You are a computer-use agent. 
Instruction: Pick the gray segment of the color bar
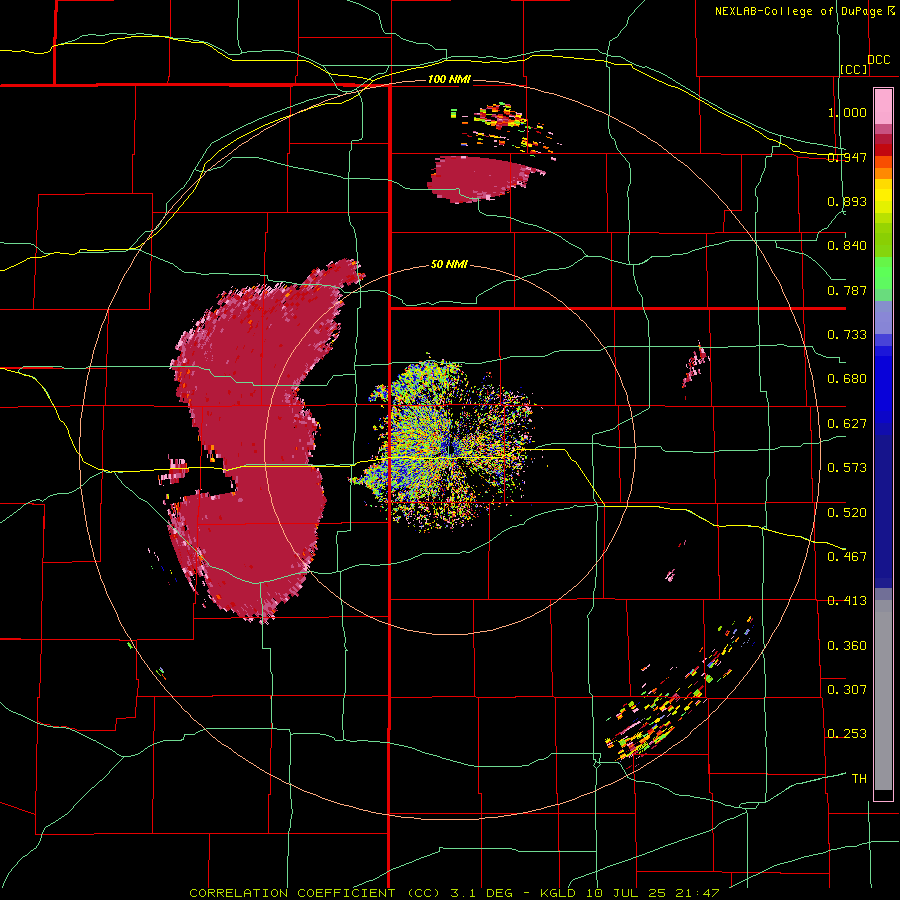click(883, 695)
